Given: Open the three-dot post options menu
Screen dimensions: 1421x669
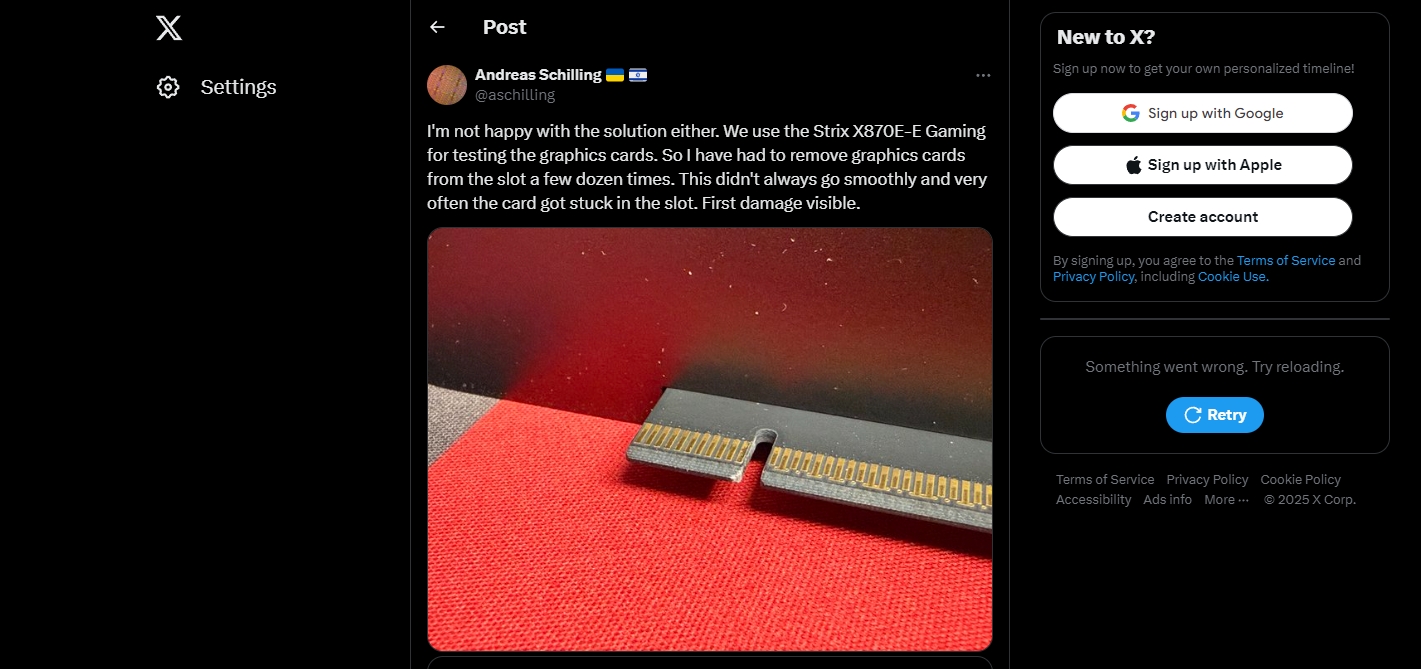Looking at the screenshot, I should [x=983, y=75].
